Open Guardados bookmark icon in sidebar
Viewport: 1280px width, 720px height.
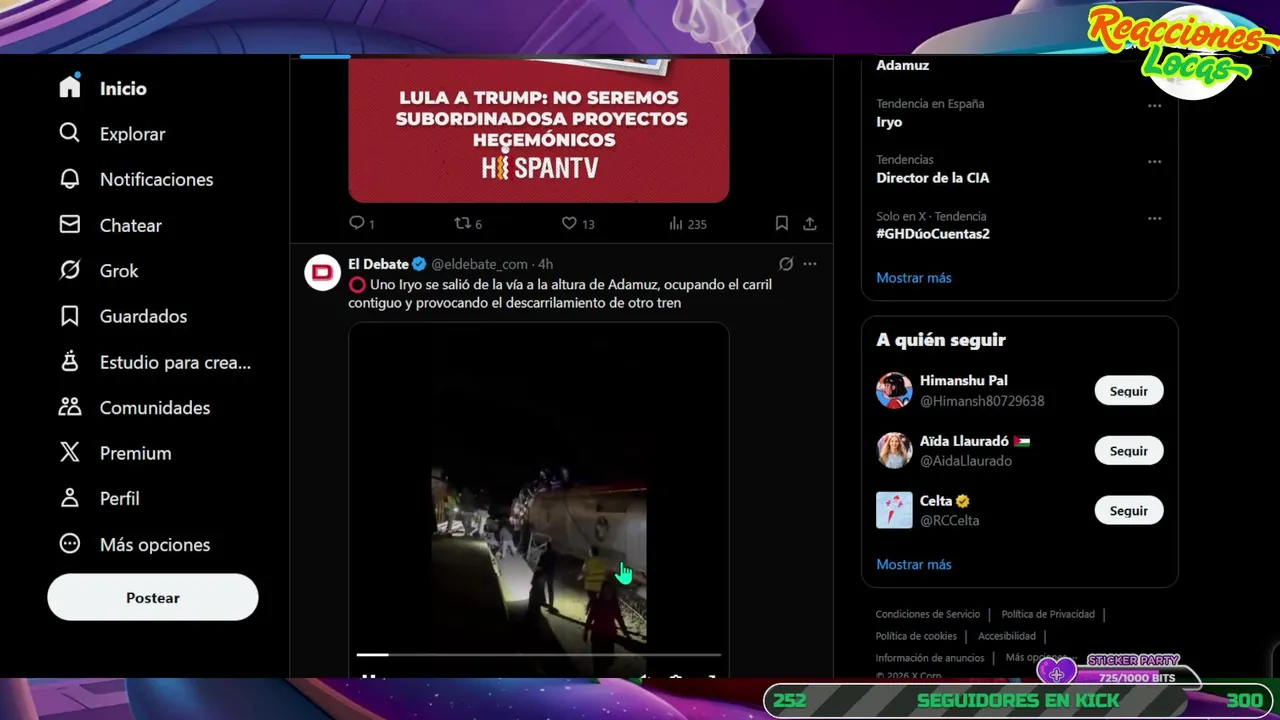(x=69, y=316)
